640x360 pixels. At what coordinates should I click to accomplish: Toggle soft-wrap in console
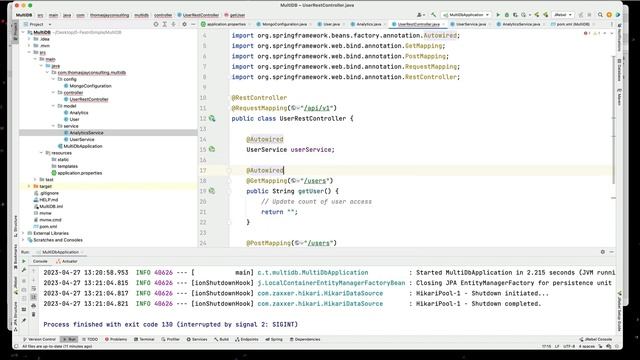[x=34, y=289]
